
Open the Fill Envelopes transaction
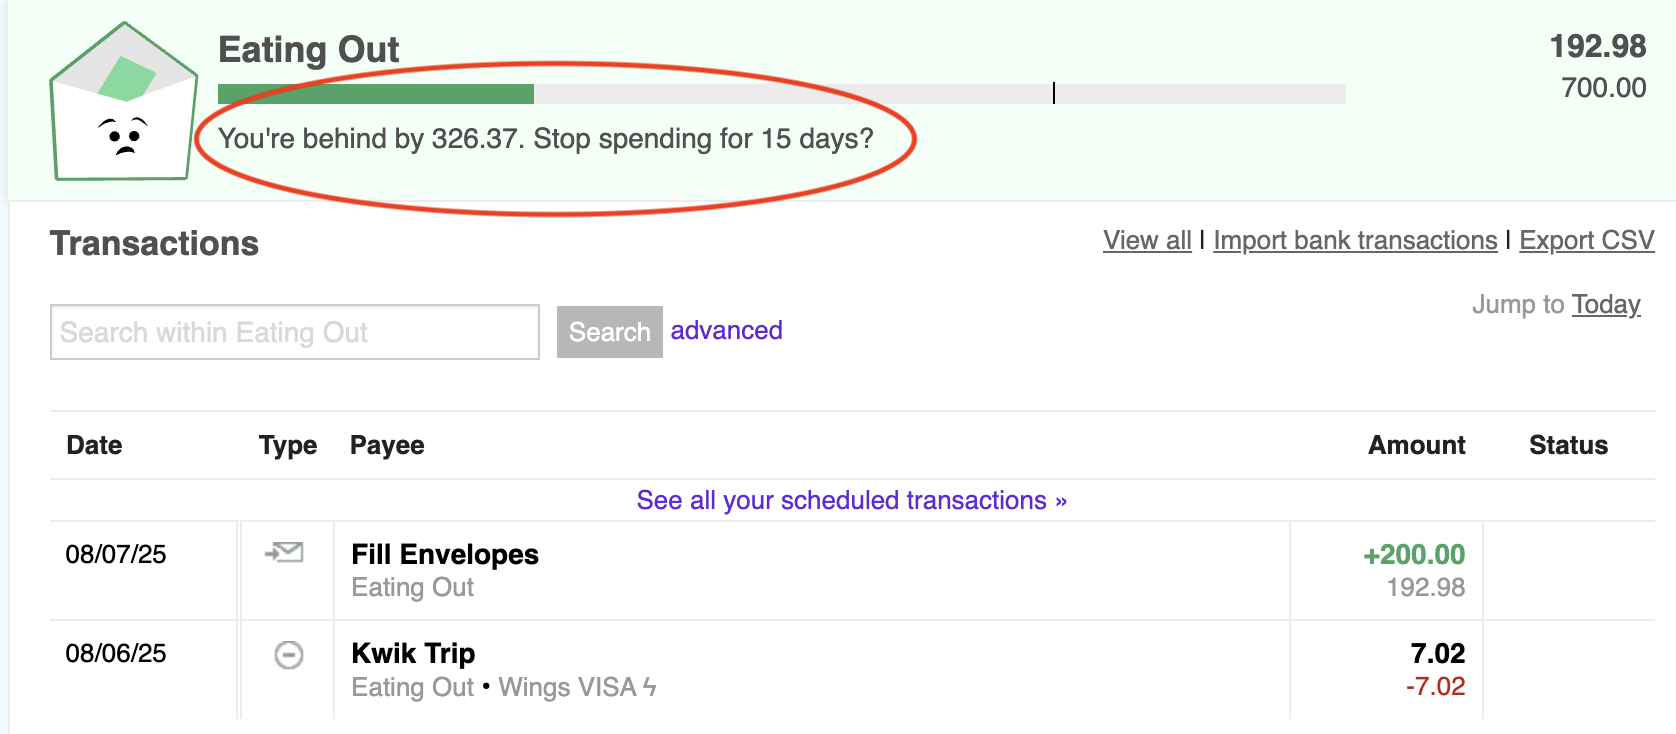445,554
